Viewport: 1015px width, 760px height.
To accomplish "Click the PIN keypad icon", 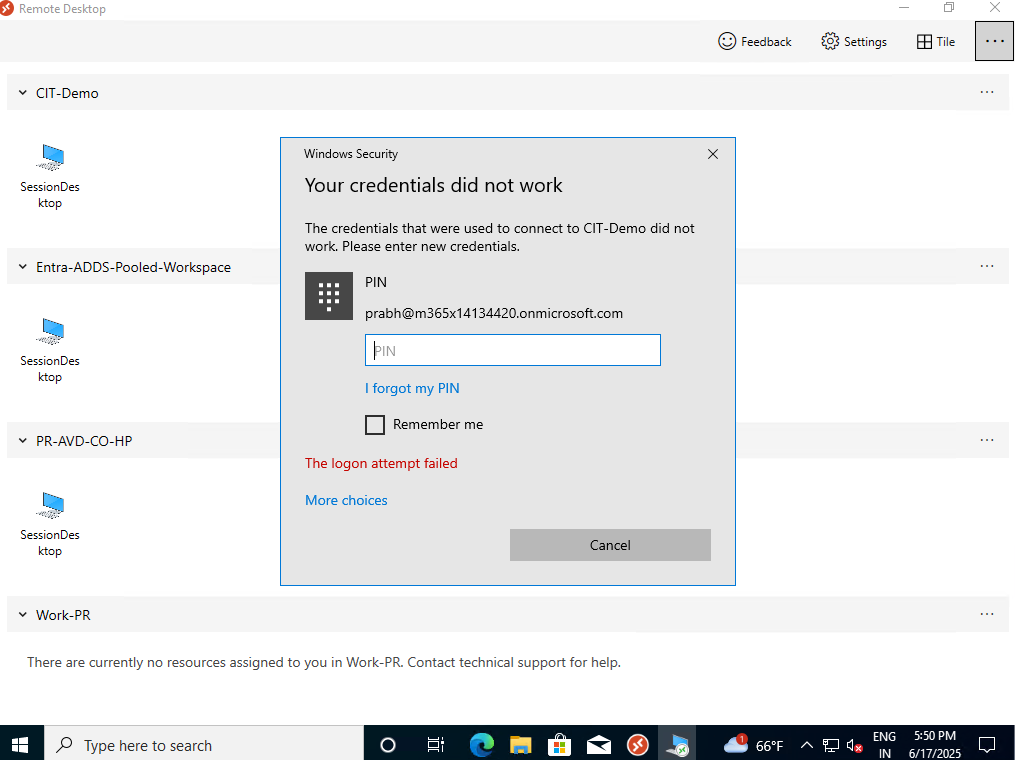I will click(x=329, y=296).
